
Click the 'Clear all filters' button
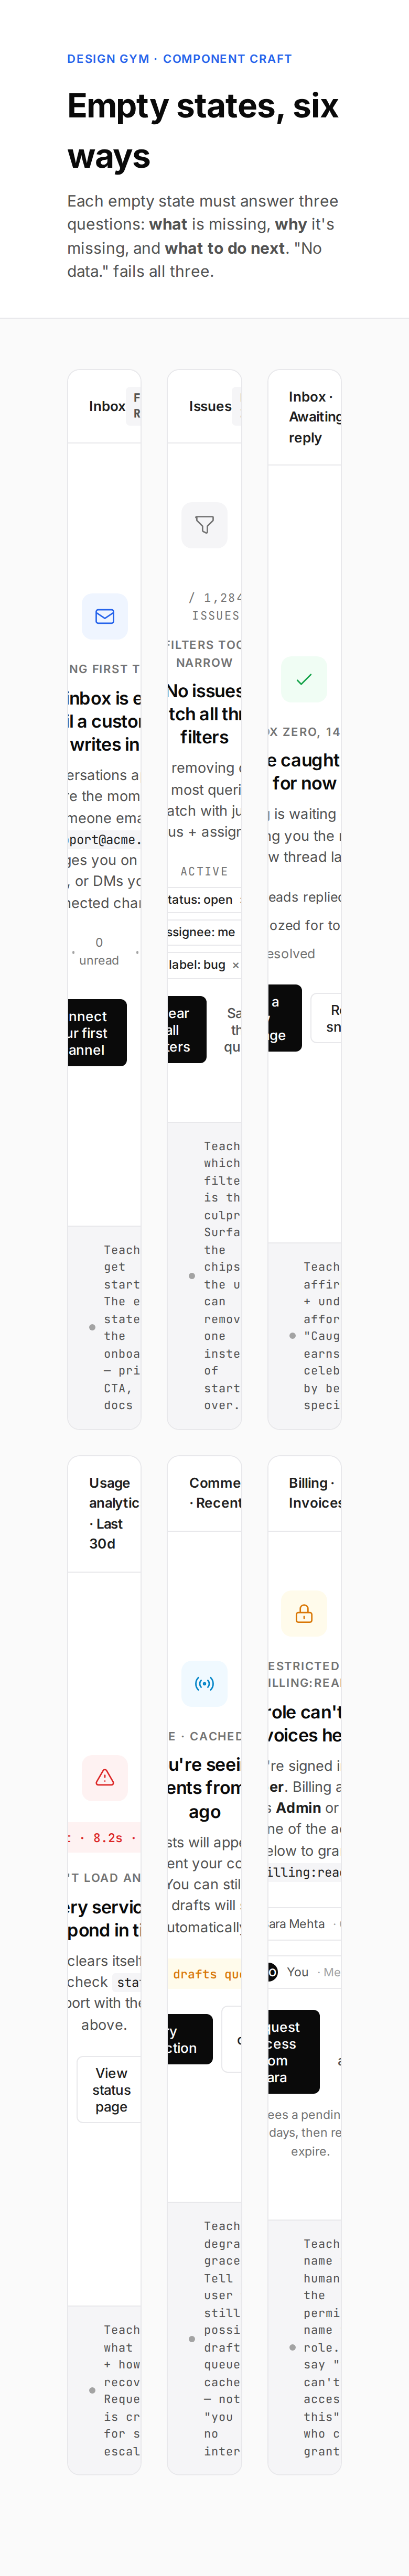(187, 1029)
